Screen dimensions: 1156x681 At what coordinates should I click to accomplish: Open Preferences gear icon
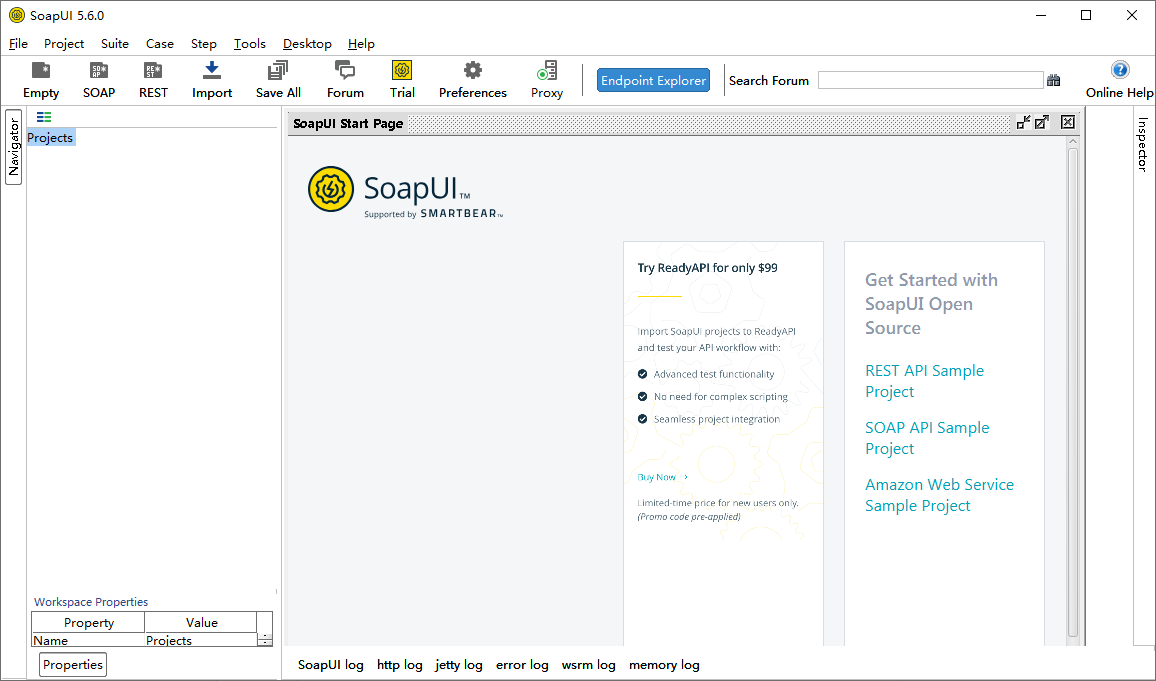(473, 80)
